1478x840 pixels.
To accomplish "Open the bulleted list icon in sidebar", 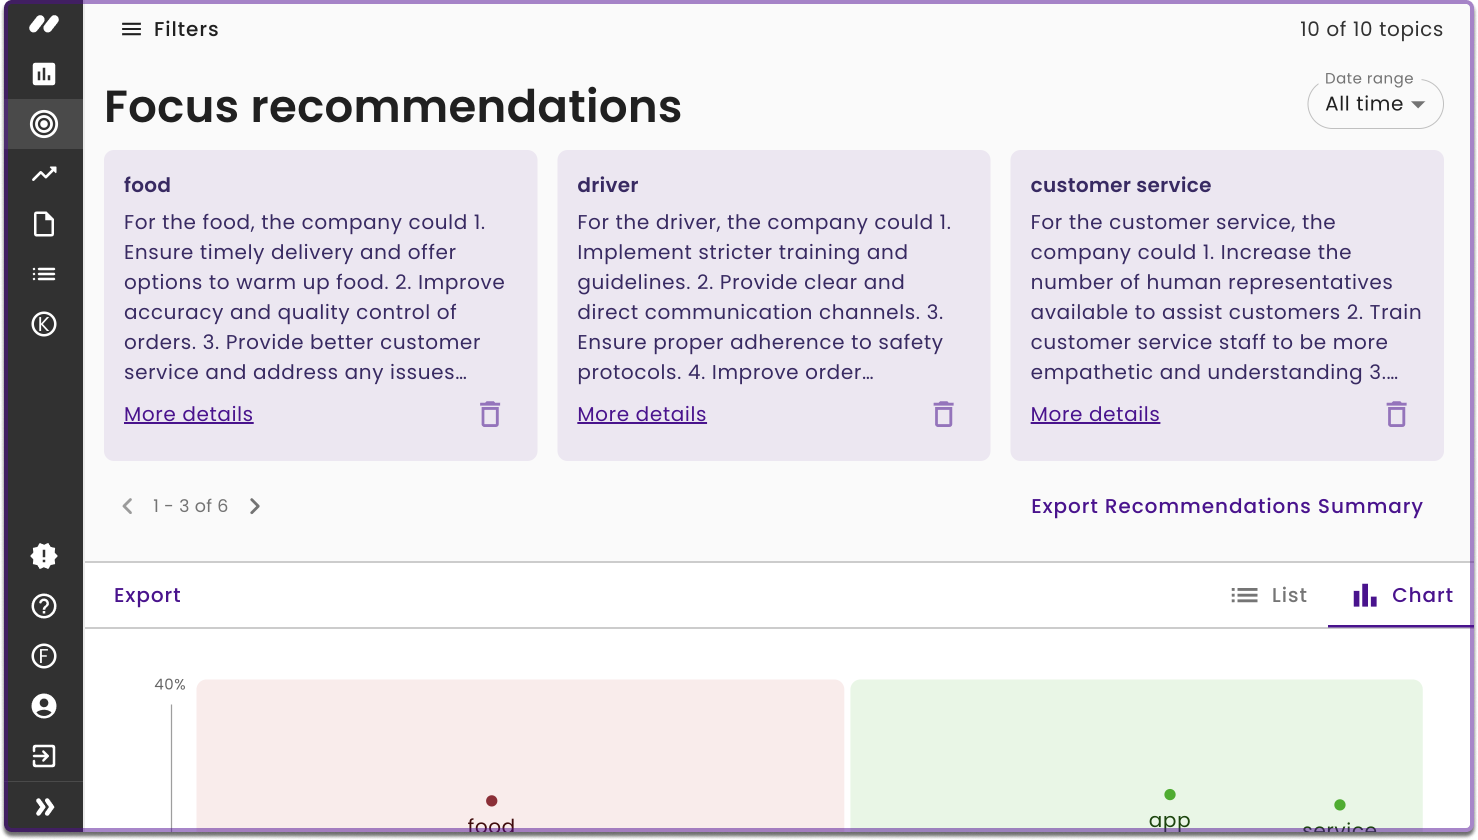I will [x=44, y=274].
